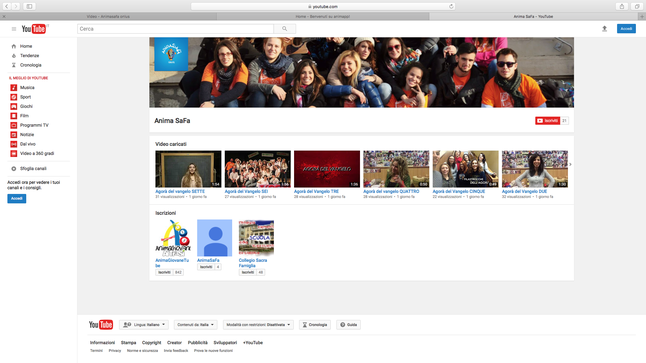
Task: Select the Giochi sidebar icon
Action: 14,106
